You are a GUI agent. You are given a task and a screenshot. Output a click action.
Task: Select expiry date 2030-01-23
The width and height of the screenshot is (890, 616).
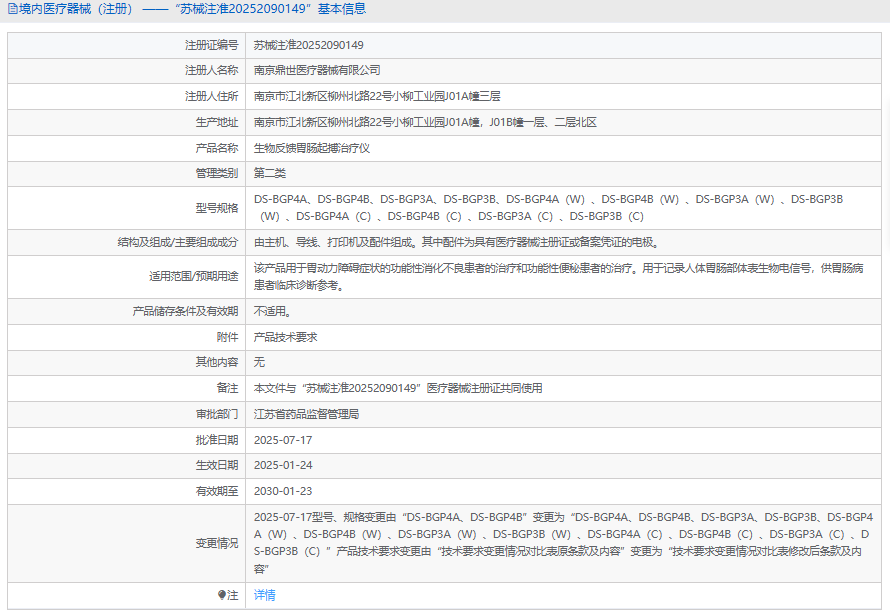(283, 491)
